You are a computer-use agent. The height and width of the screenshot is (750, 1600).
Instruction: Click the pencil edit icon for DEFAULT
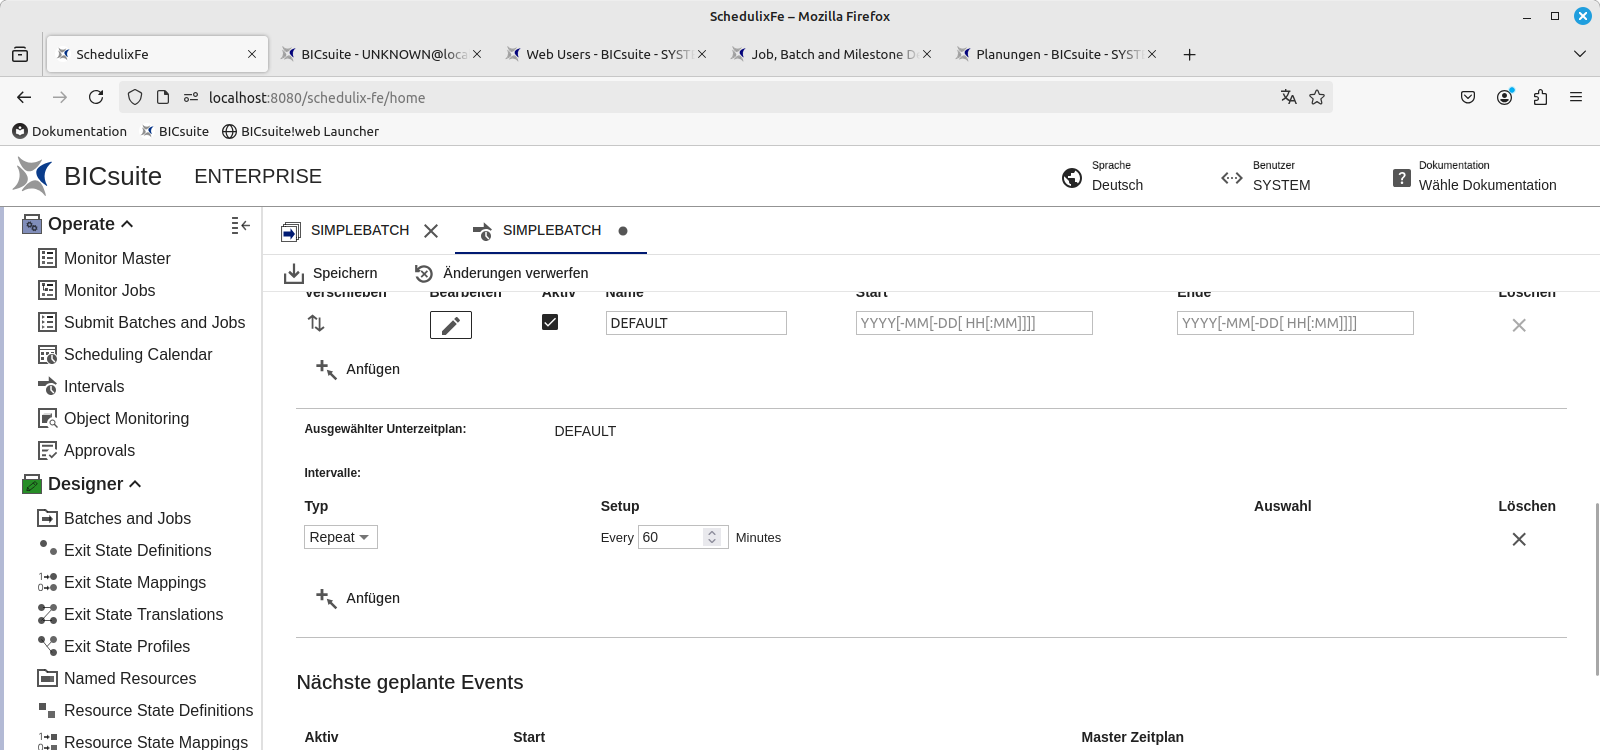tap(450, 325)
